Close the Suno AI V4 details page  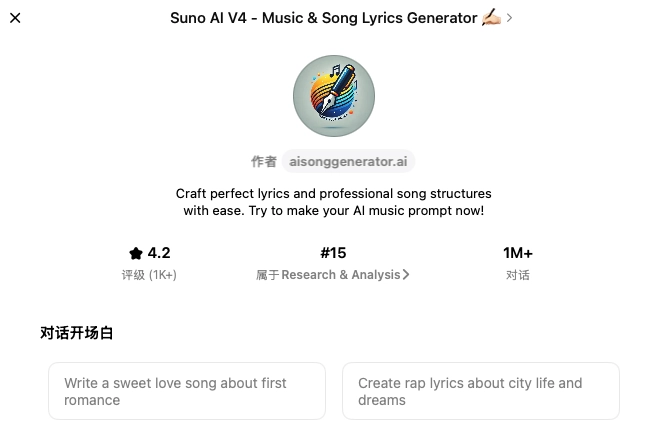point(15,18)
